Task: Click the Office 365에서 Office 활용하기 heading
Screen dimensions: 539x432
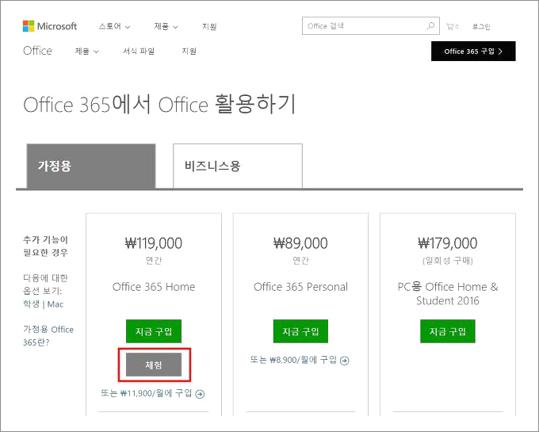Action: coord(160,104)
